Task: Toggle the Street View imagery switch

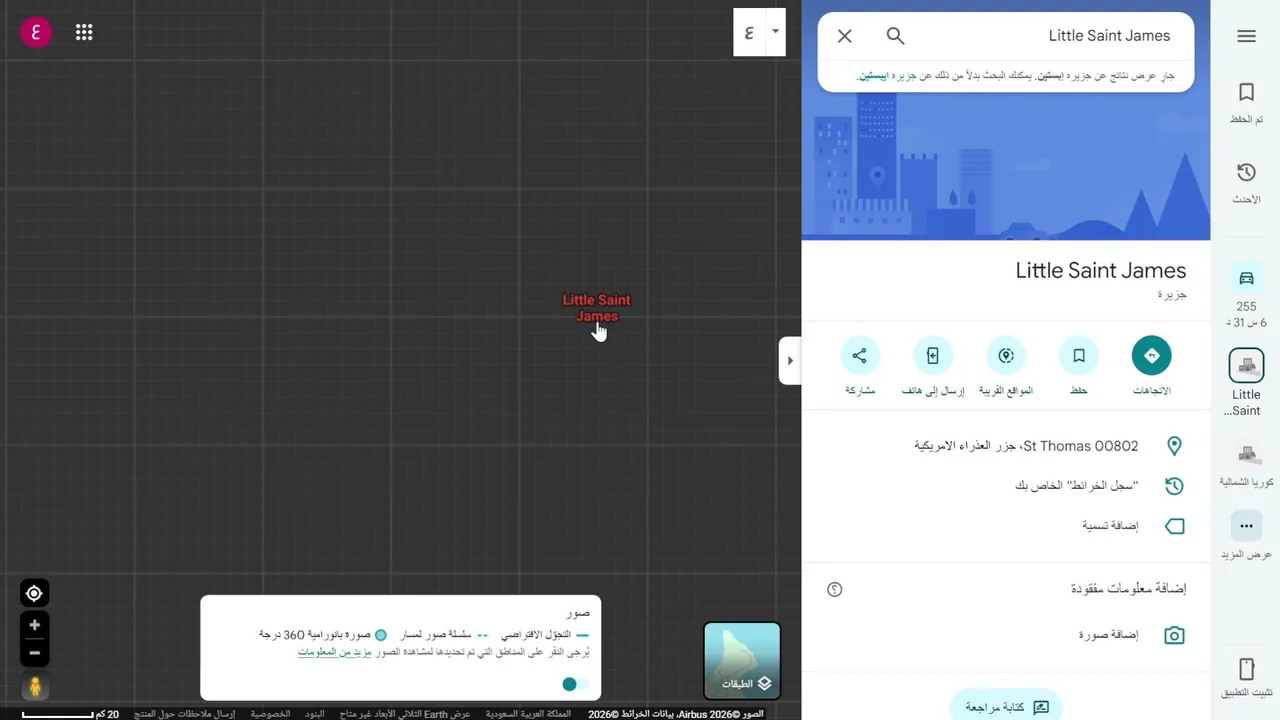Action: click(x=575, y=684)
